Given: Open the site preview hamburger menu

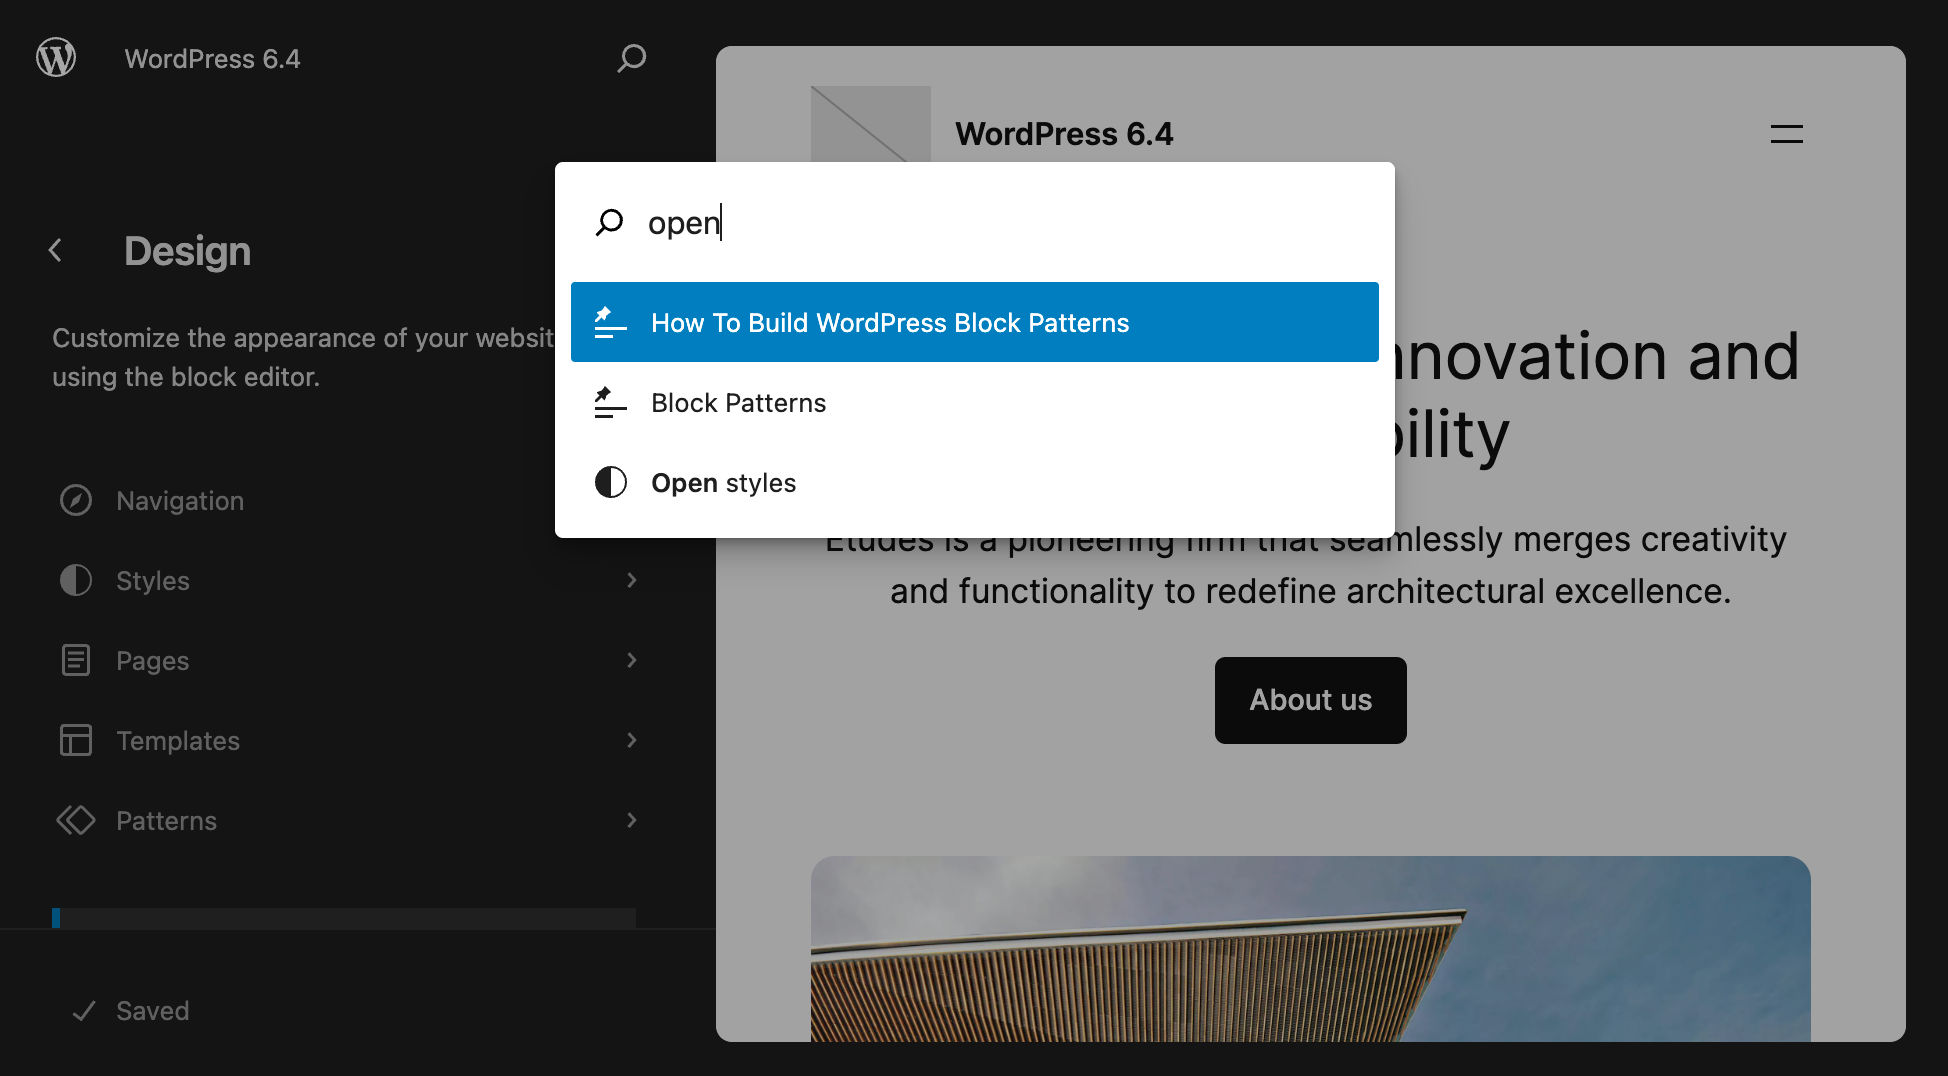Looking at the screenshot, I should pyautogui.click(x=1786, y=134).
